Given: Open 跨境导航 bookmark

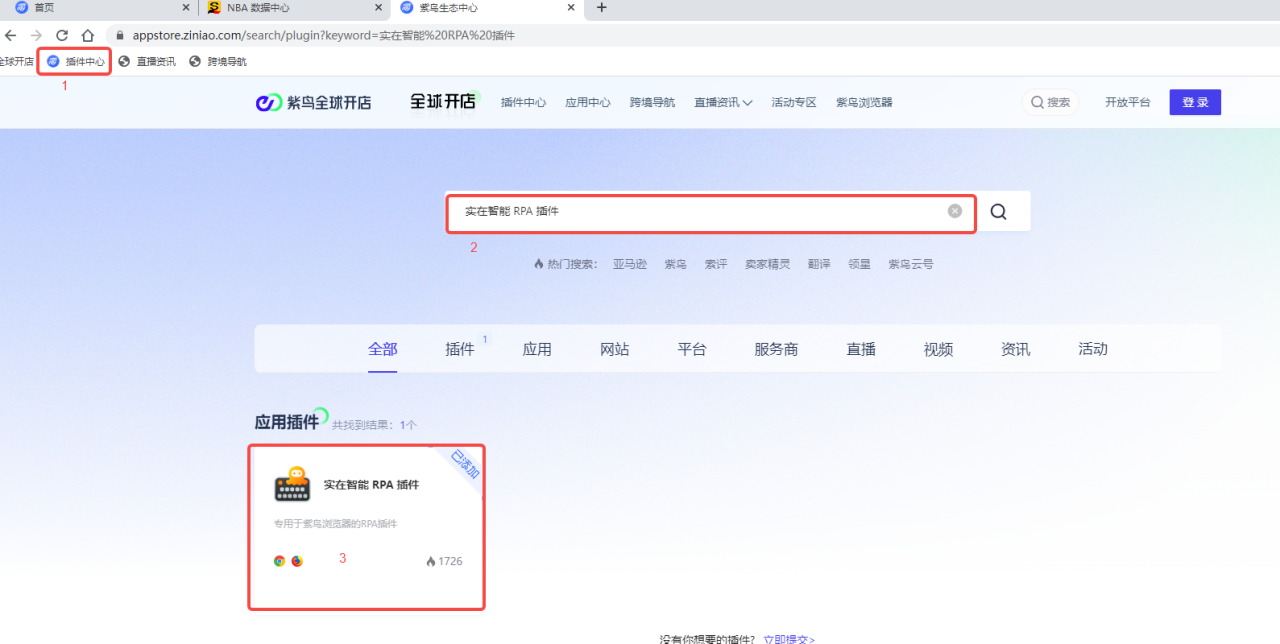Looking at the screenshot, I should [218, 61].
